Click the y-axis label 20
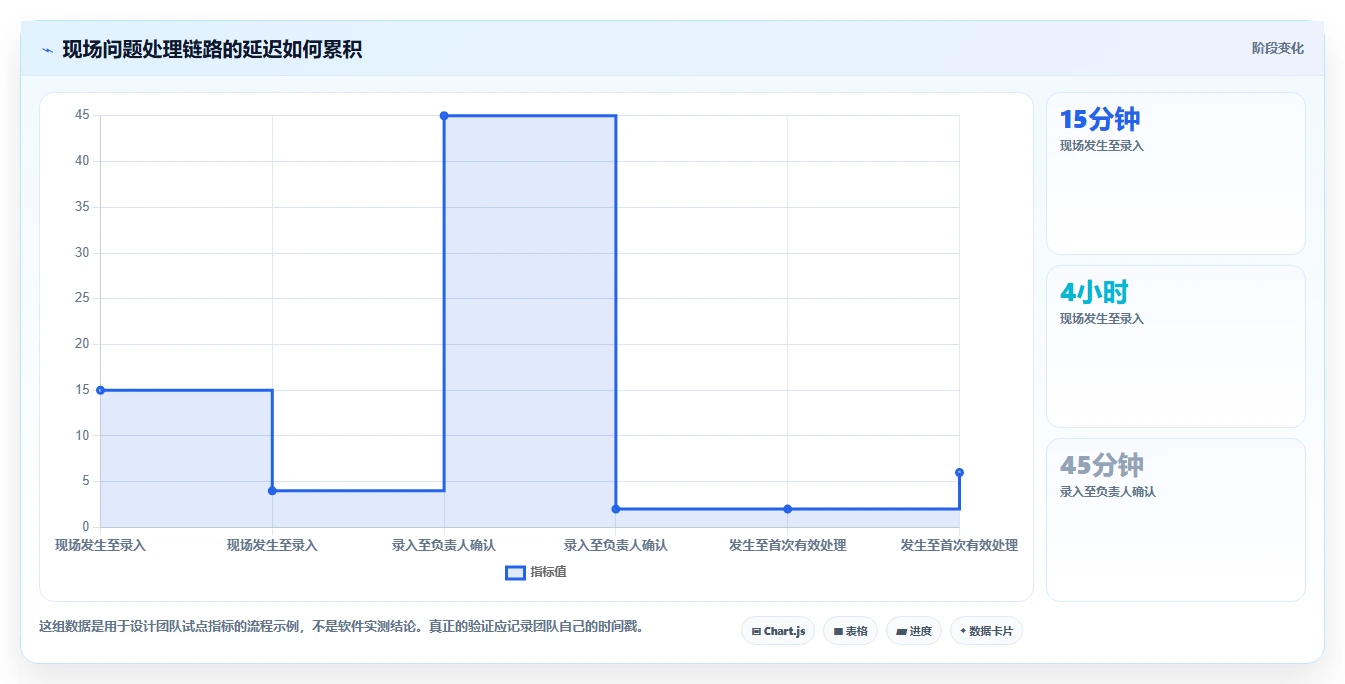The width and height of the screenshot is (1345, 684). click(x=82, y=344)
